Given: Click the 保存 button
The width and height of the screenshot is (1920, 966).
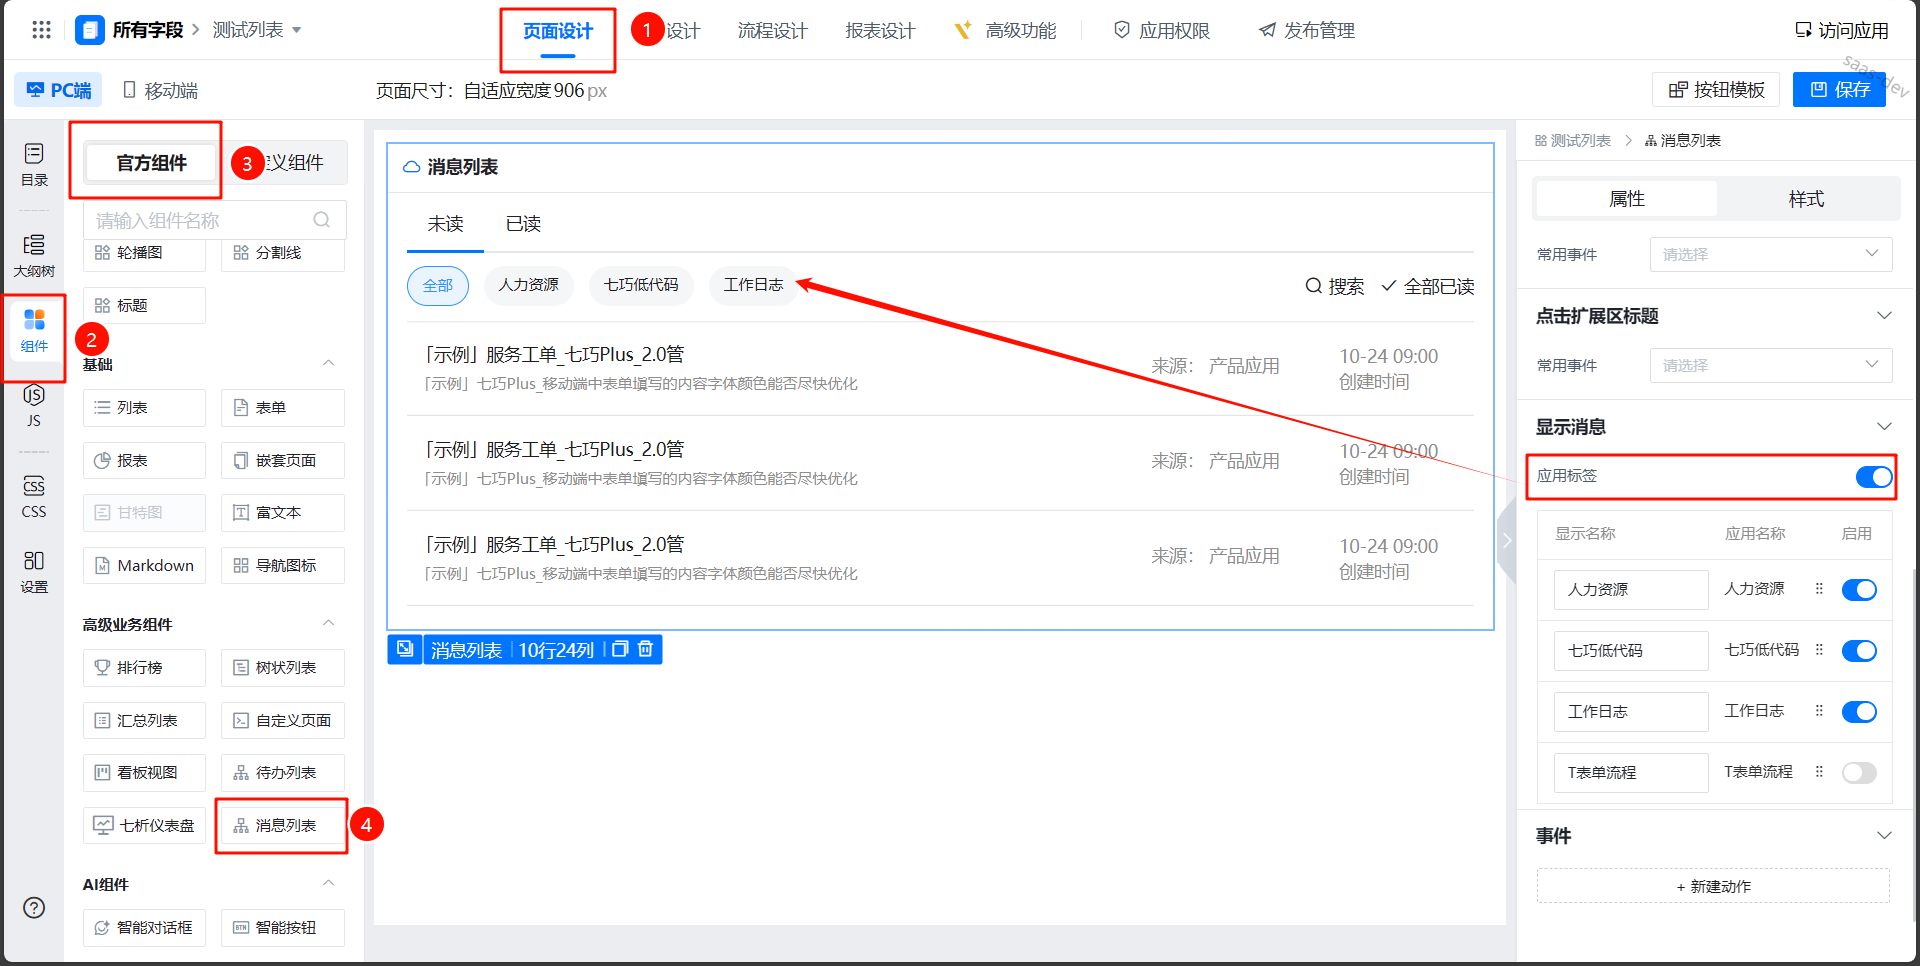Looking at the screenshot, I should click(1840, 90).
